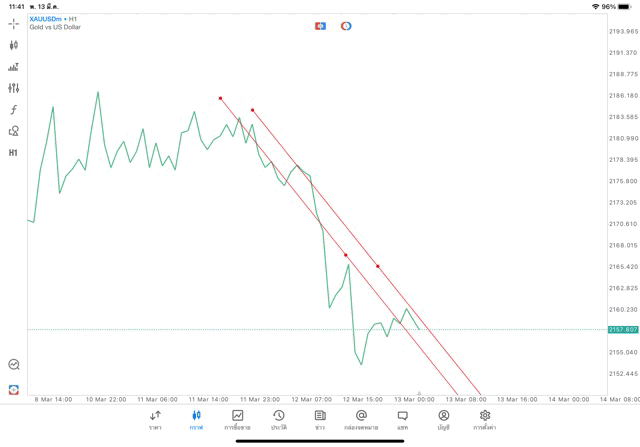
Task: Open the H1 timeframe selector
Action: point(13,153)
